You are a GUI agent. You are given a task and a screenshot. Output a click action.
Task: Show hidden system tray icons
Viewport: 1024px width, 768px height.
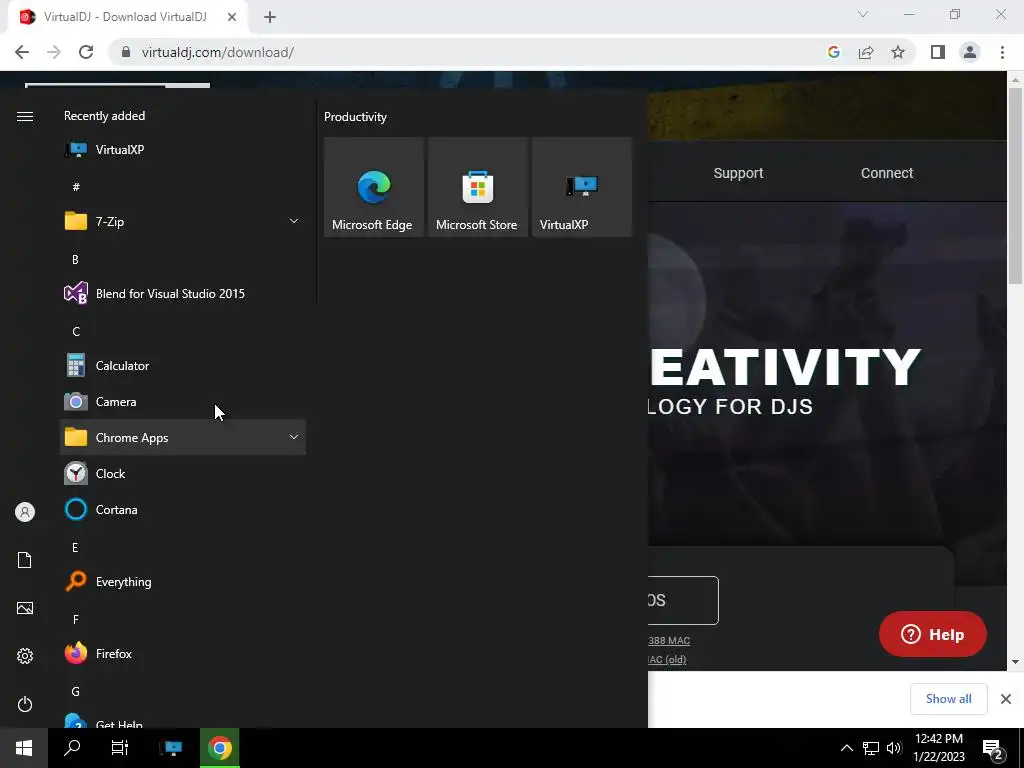tap(846, 748)
